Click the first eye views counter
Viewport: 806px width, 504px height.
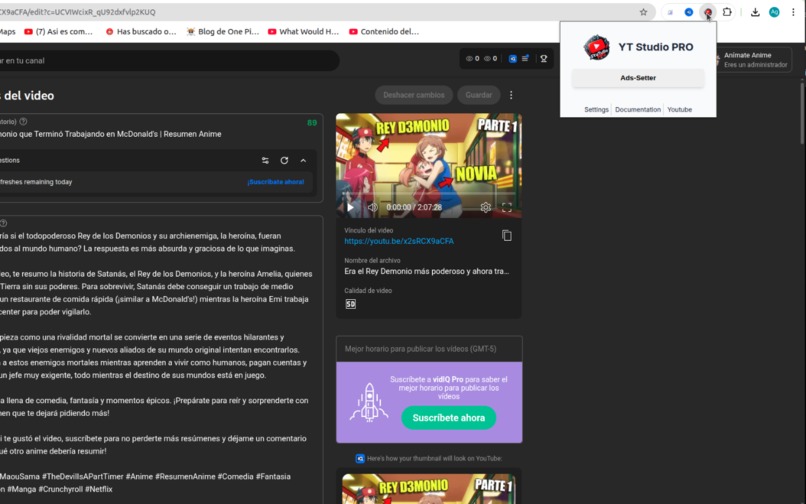[x=472, y=59]
